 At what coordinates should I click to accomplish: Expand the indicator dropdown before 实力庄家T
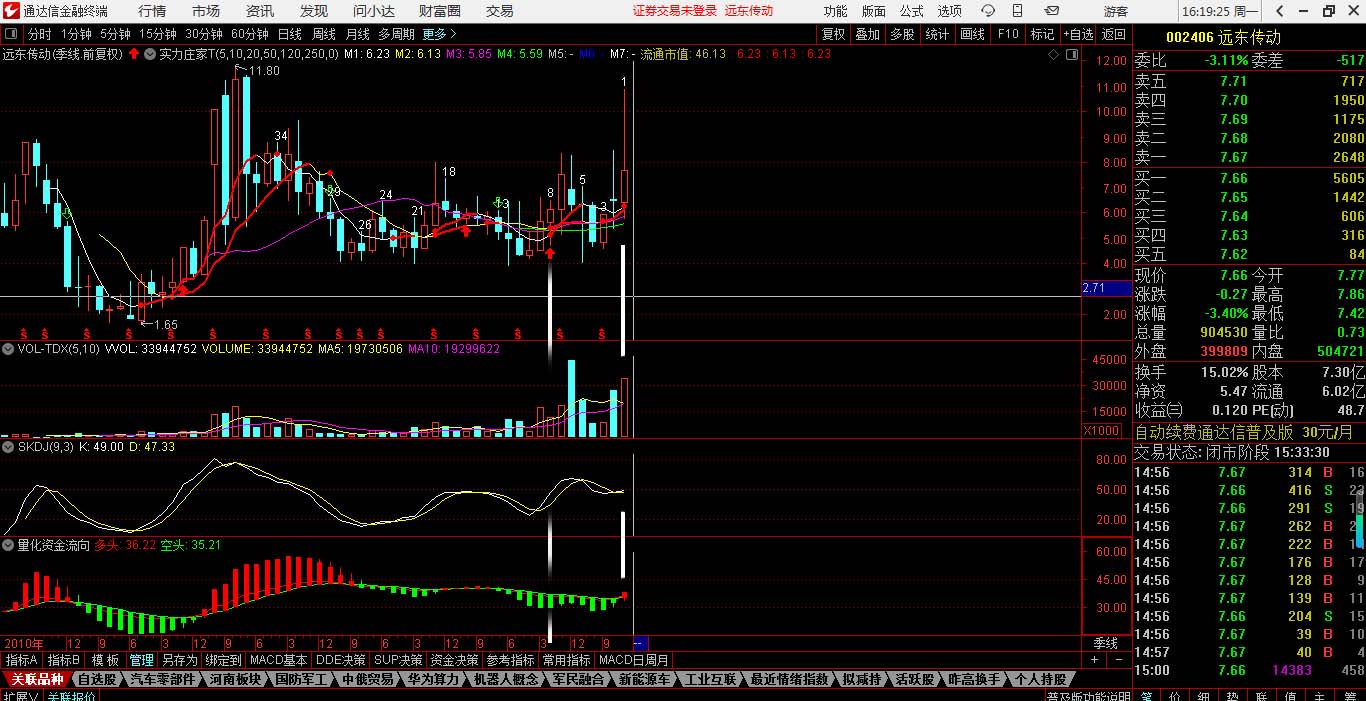(x=150, y=54)
